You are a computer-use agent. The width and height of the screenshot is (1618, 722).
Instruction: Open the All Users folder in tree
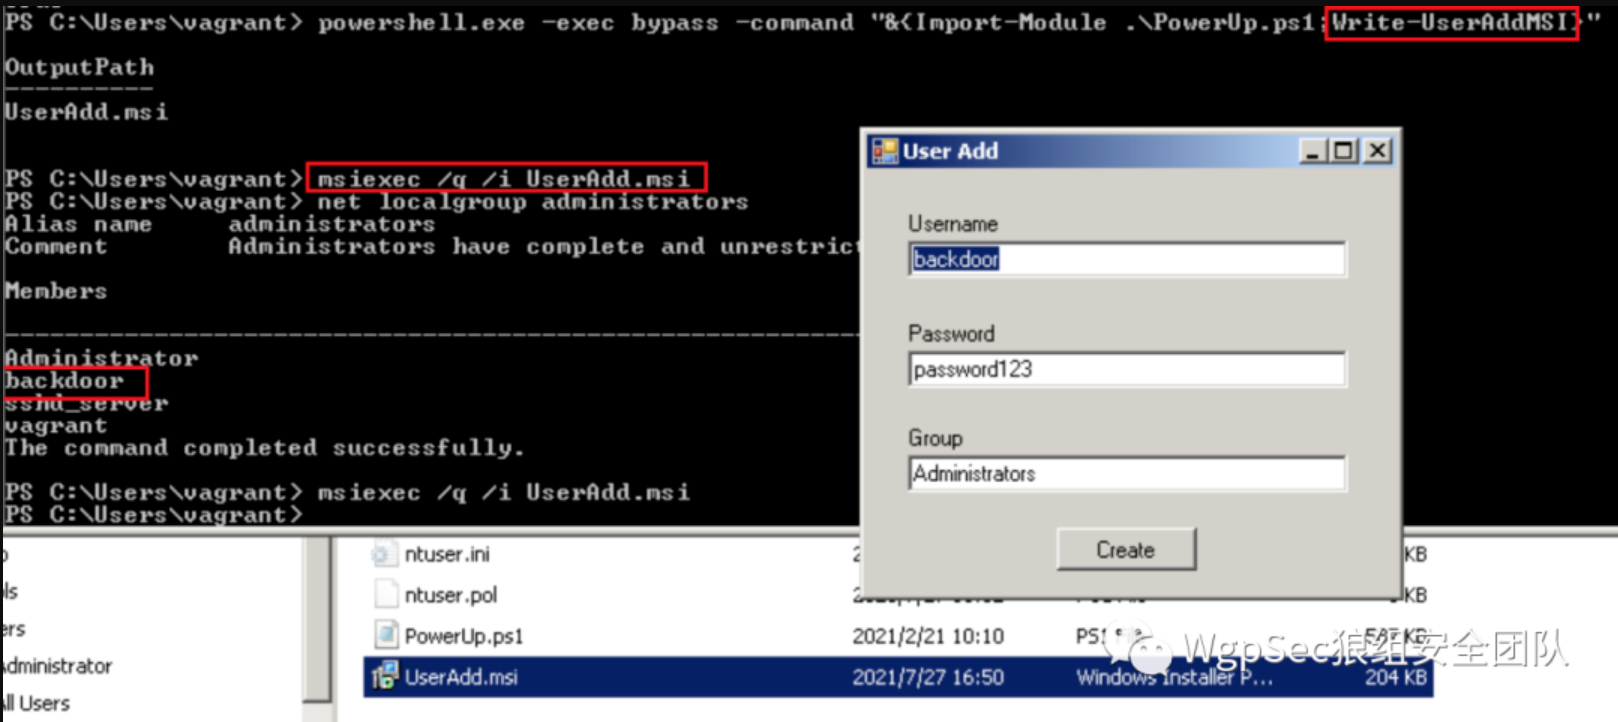(x=36, y=703)
